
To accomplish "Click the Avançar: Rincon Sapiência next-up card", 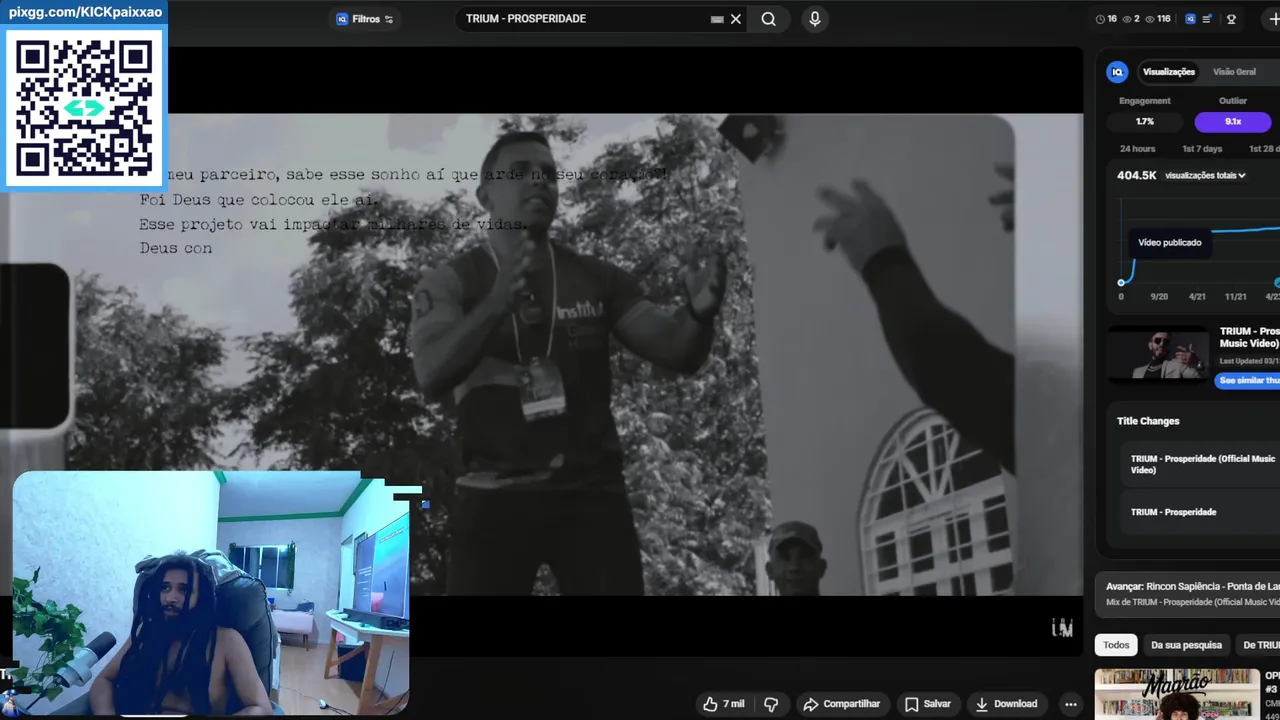I will (x=1187, y=594).
